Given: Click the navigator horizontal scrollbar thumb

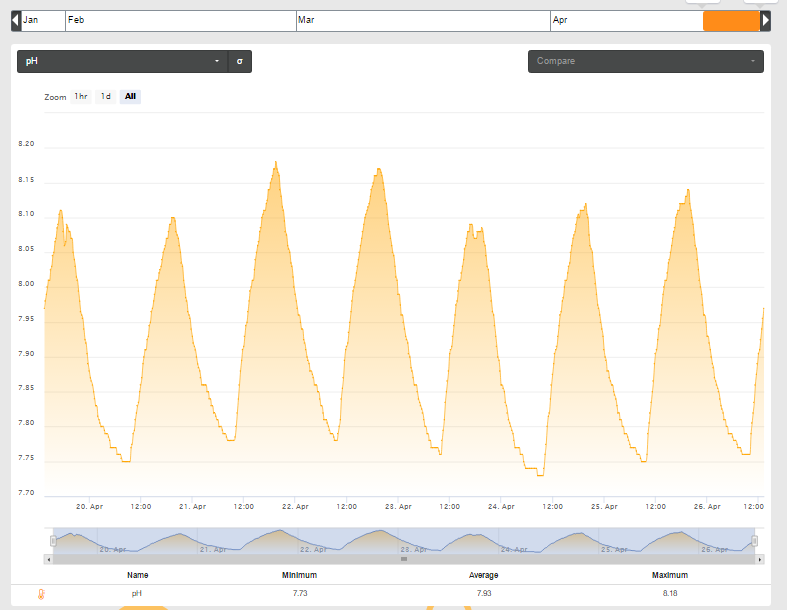Looking at the screenshot, I should coord(404,559).
